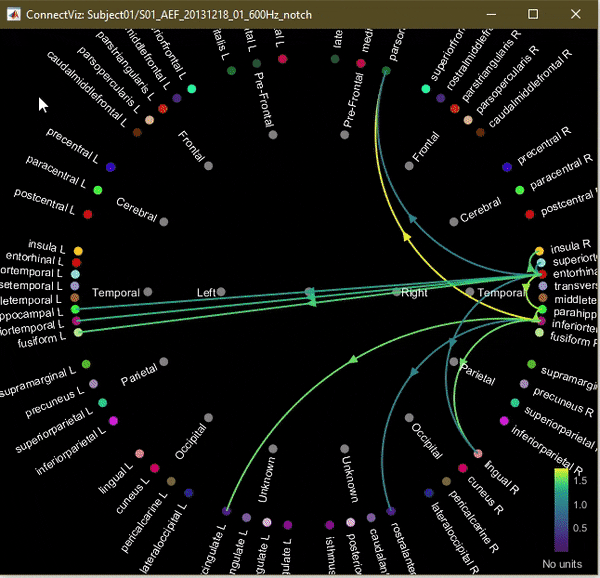
Task: Expand the right Frontal lobe node
Action: click(409, 165)
